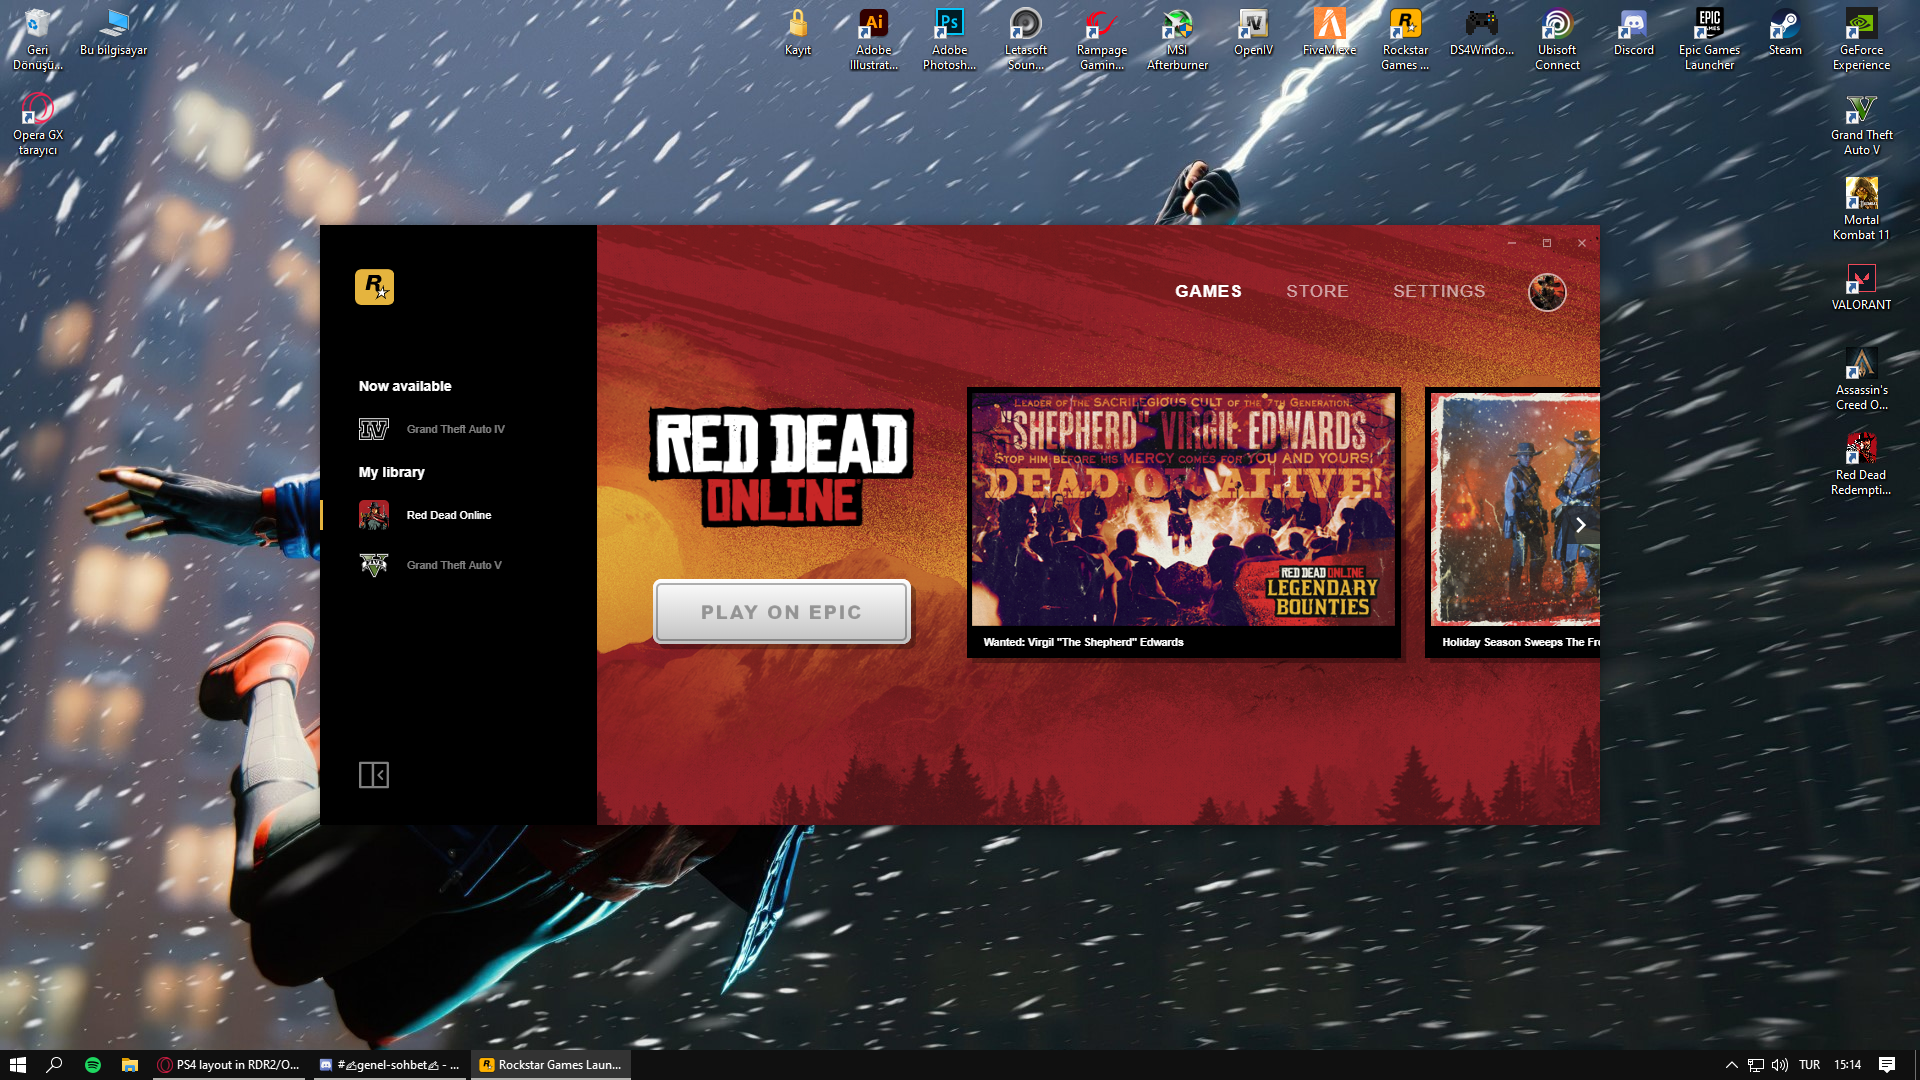Select the Steam desktop icon
1920x1080 pixels.
tap(1785, 32)
